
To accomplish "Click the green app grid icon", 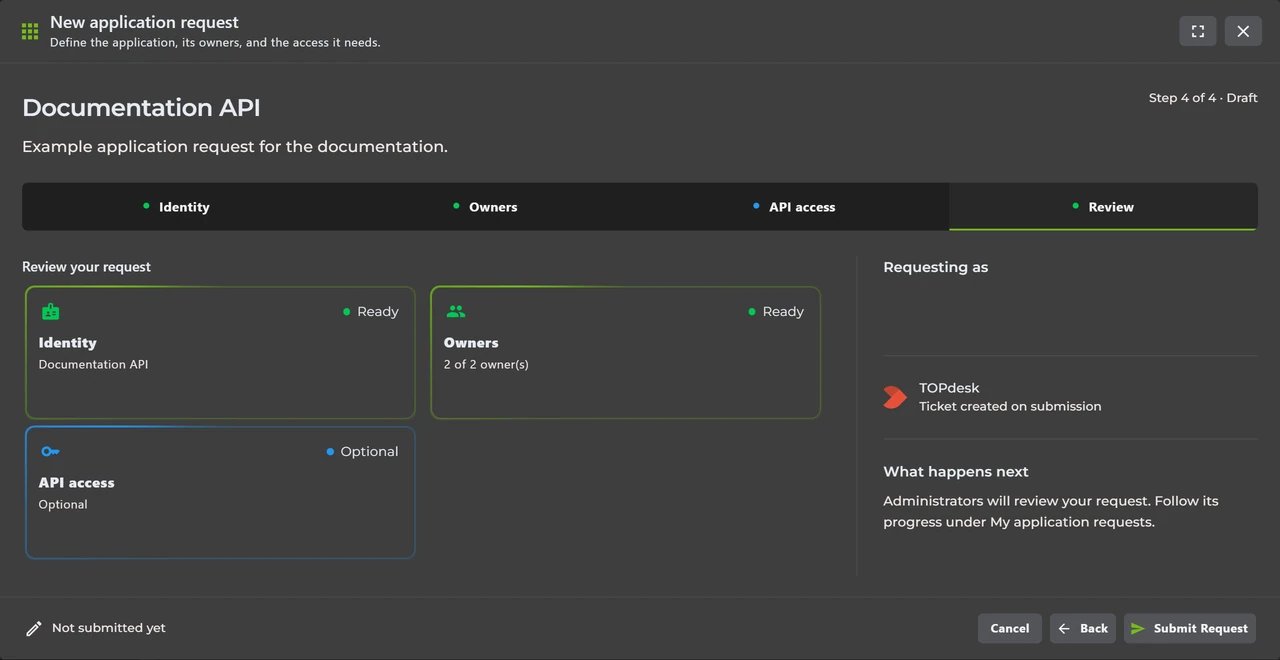I will [30, 31].
